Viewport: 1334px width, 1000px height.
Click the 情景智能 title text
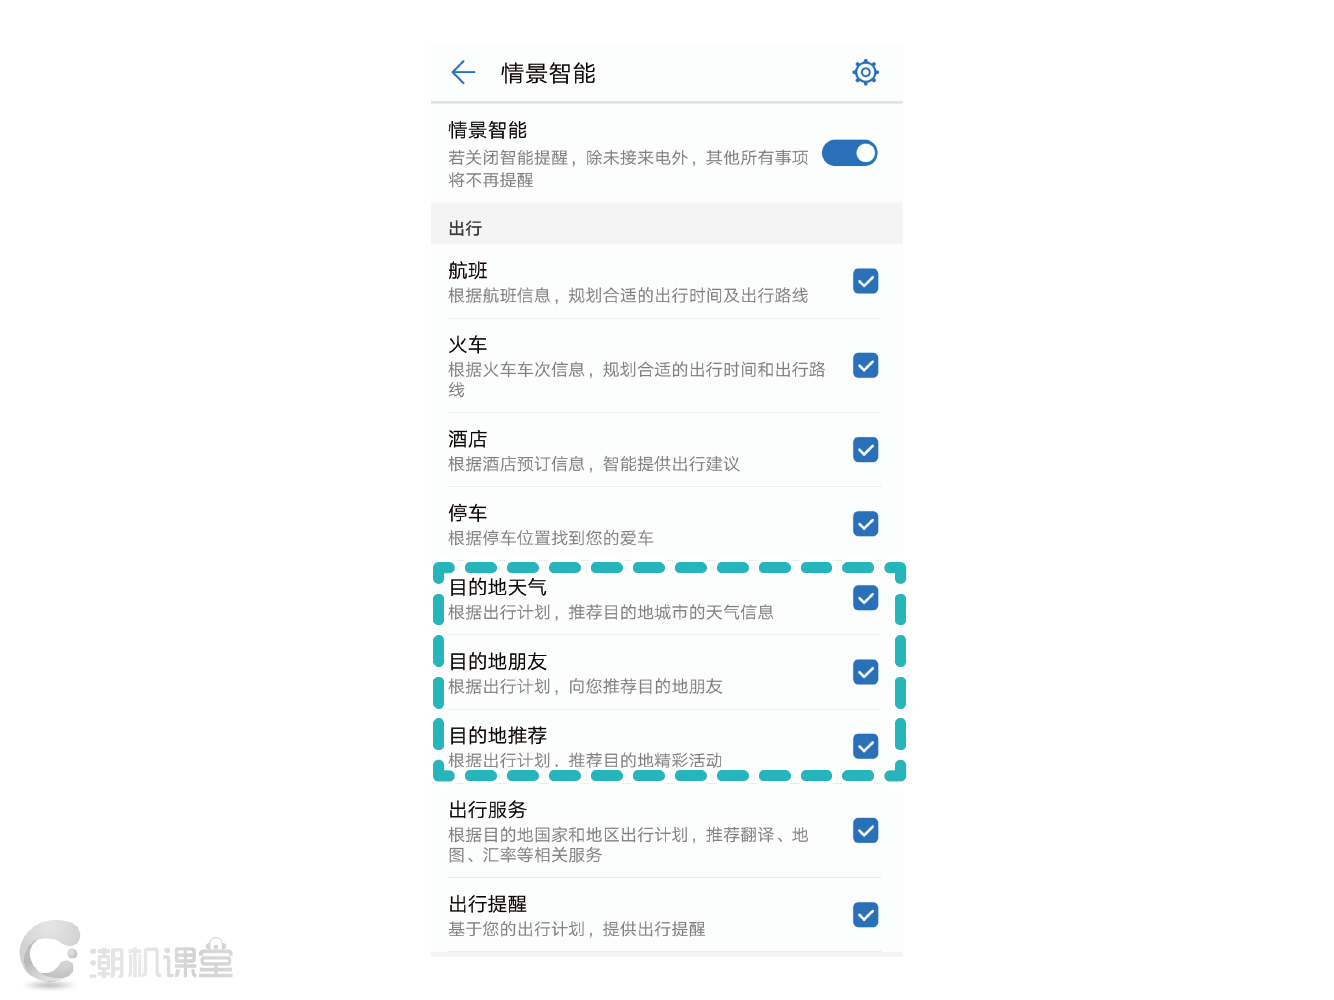(548, 72)
